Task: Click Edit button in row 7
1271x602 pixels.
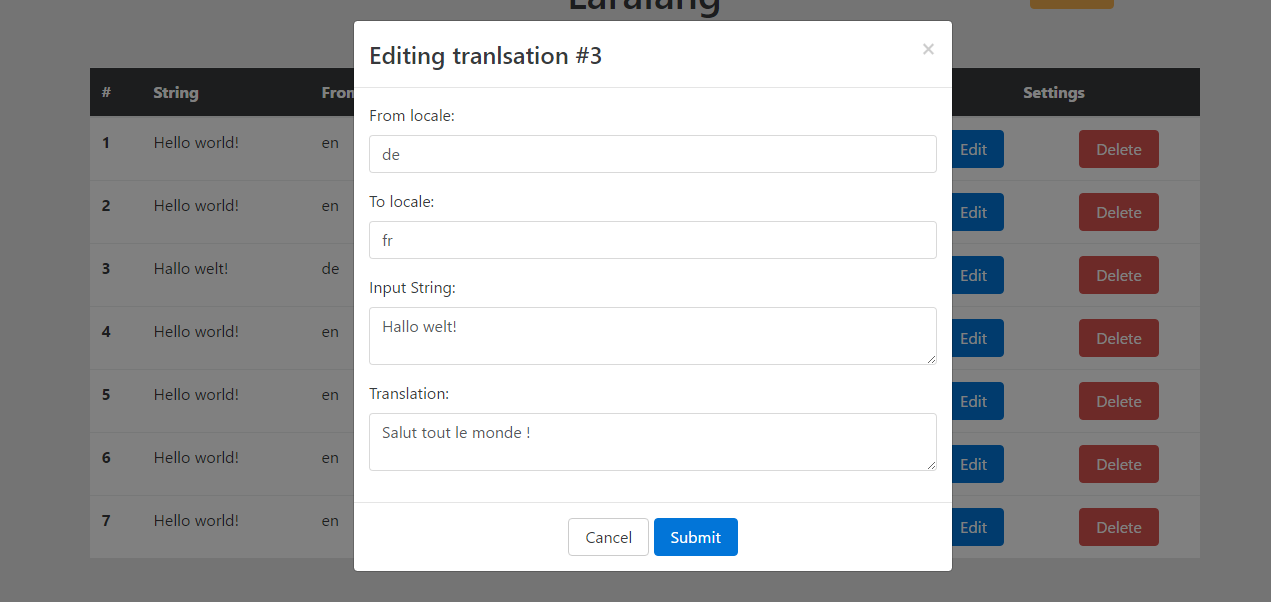Action: click(977, 527)
